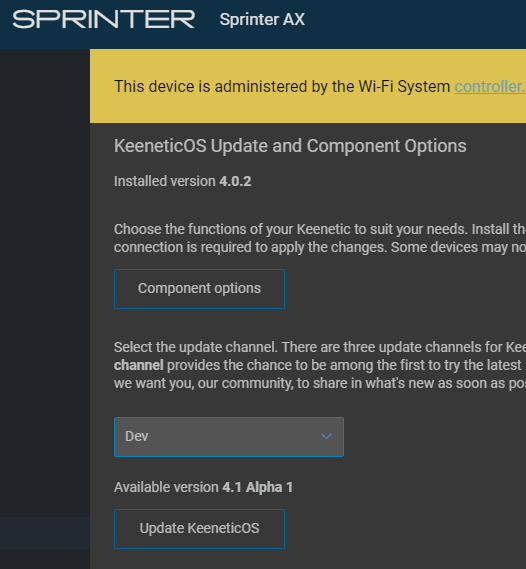This screenshot has height=569, width=526.
Task: Click the 'connection is required' text line
Action: pyautogui.click(x=320, y=247)
